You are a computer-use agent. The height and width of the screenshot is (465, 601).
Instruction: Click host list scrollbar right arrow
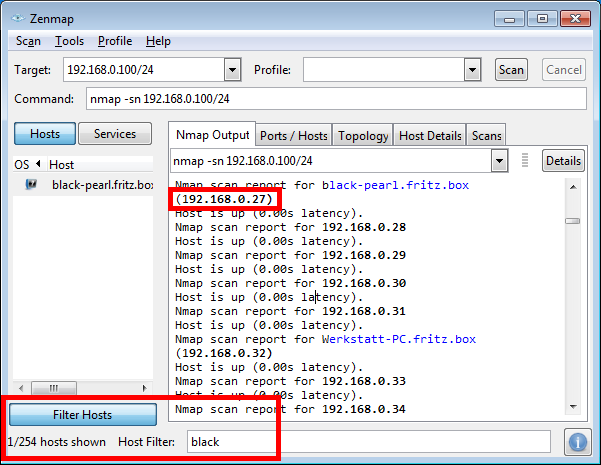tap(145, 388)
